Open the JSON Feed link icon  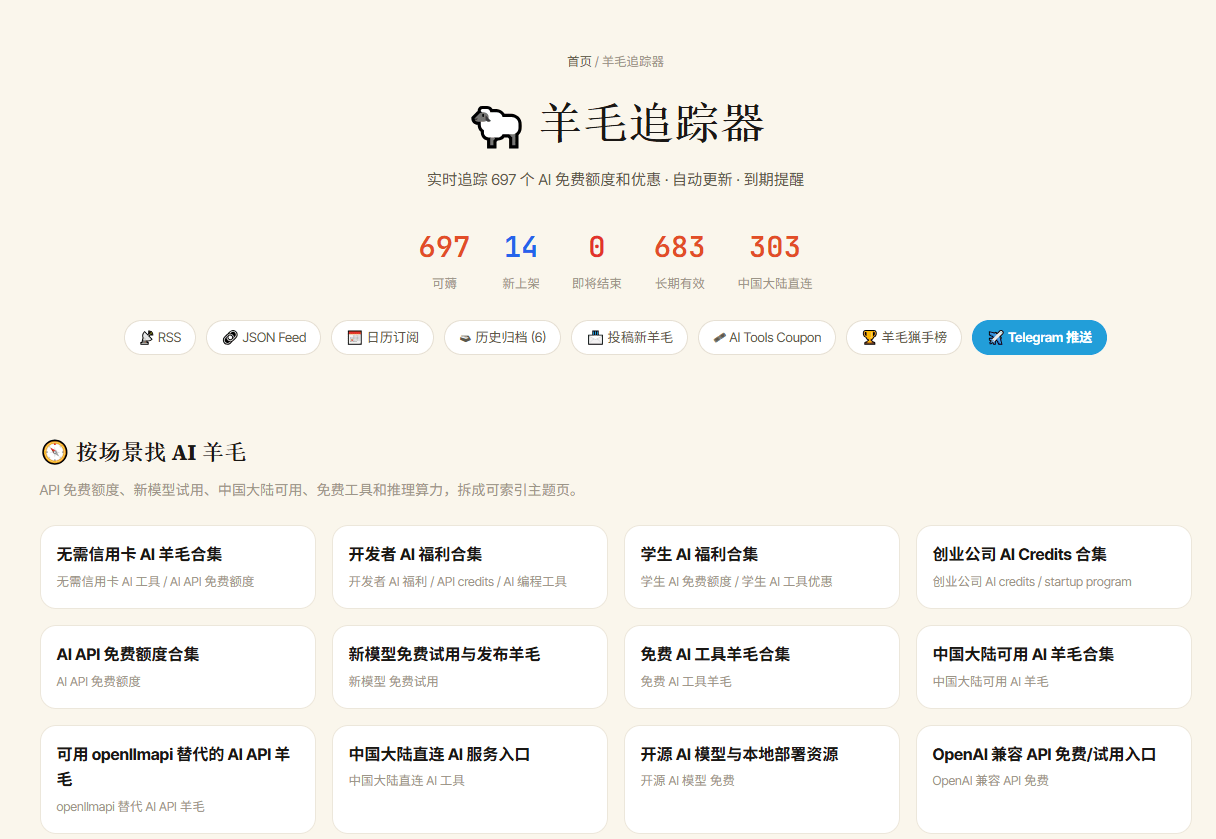(x=230, y=338)
